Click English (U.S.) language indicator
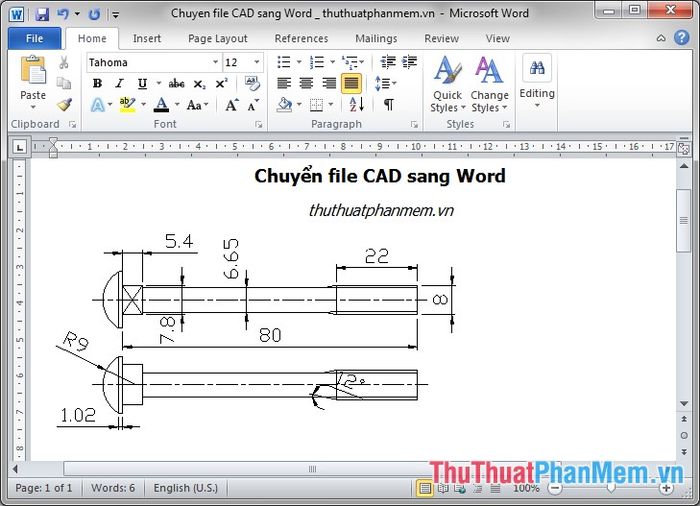Image resolution: width=700 pixels, height=506 pixels. (186, 488)
